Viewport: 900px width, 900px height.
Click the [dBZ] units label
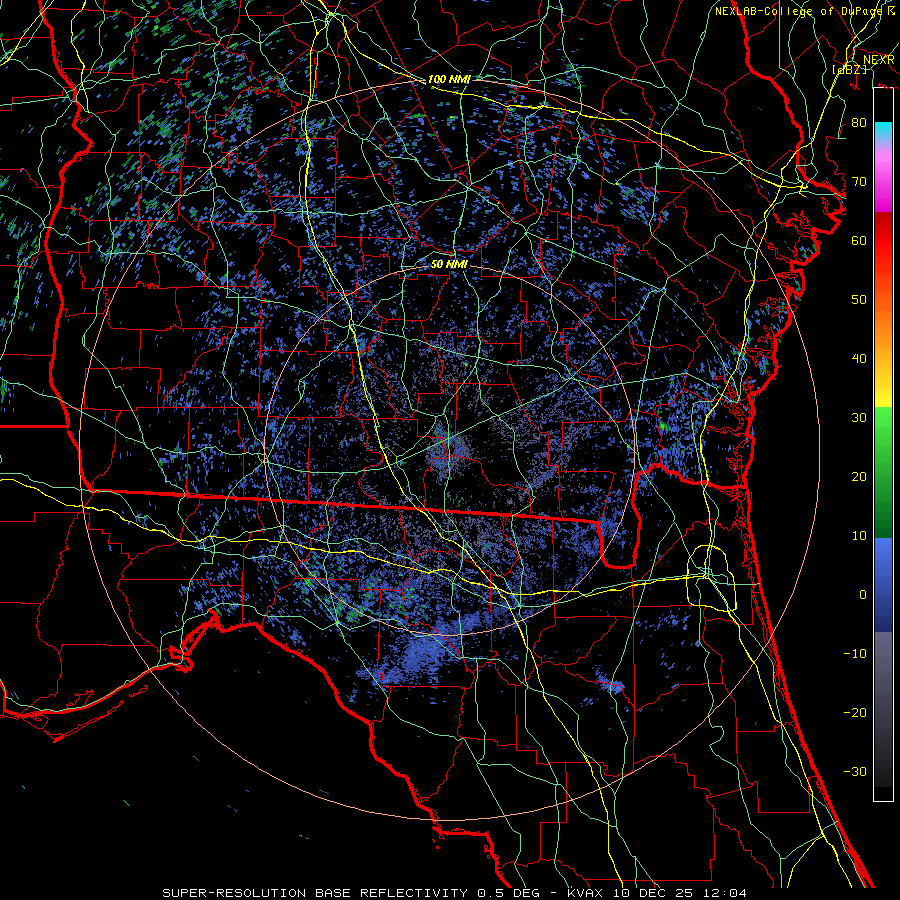coord(849,69)
